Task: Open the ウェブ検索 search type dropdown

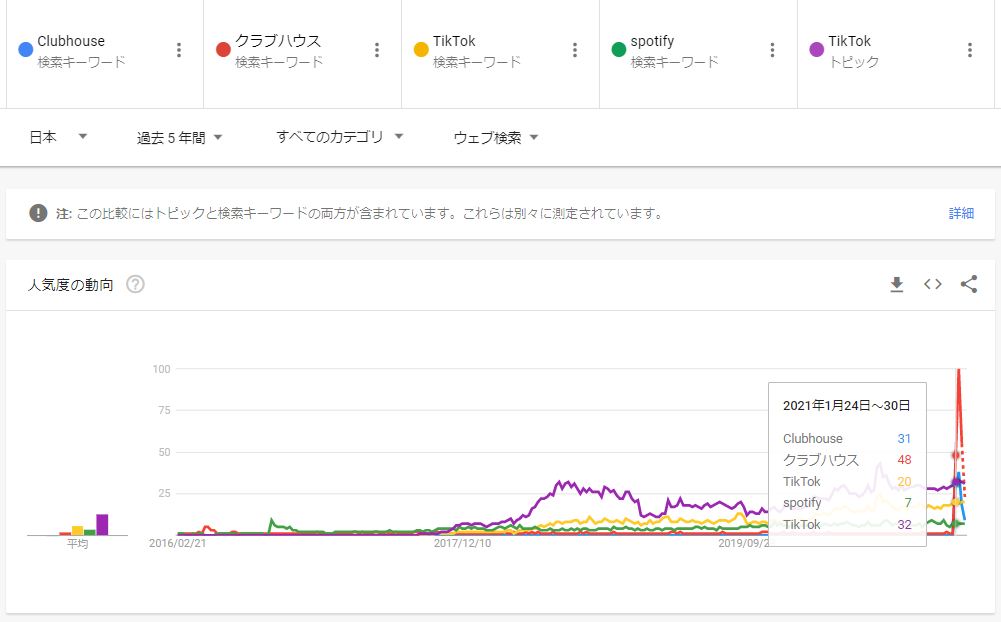Action: click(x=496, y=137)
